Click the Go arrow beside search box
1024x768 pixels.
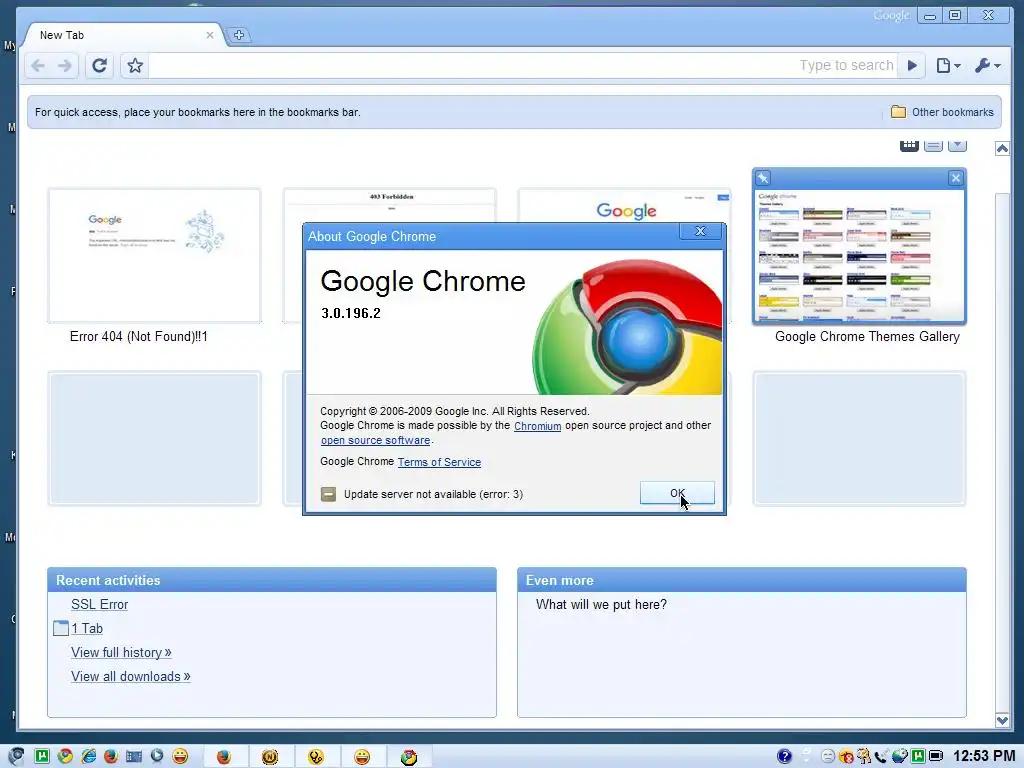(x=912, y=65)
